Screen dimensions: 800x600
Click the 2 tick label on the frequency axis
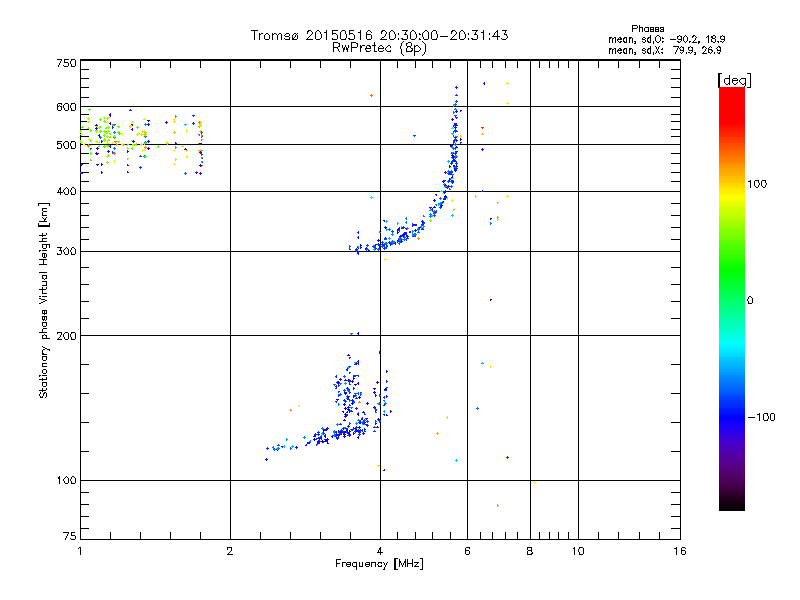(x=230, y=552)
